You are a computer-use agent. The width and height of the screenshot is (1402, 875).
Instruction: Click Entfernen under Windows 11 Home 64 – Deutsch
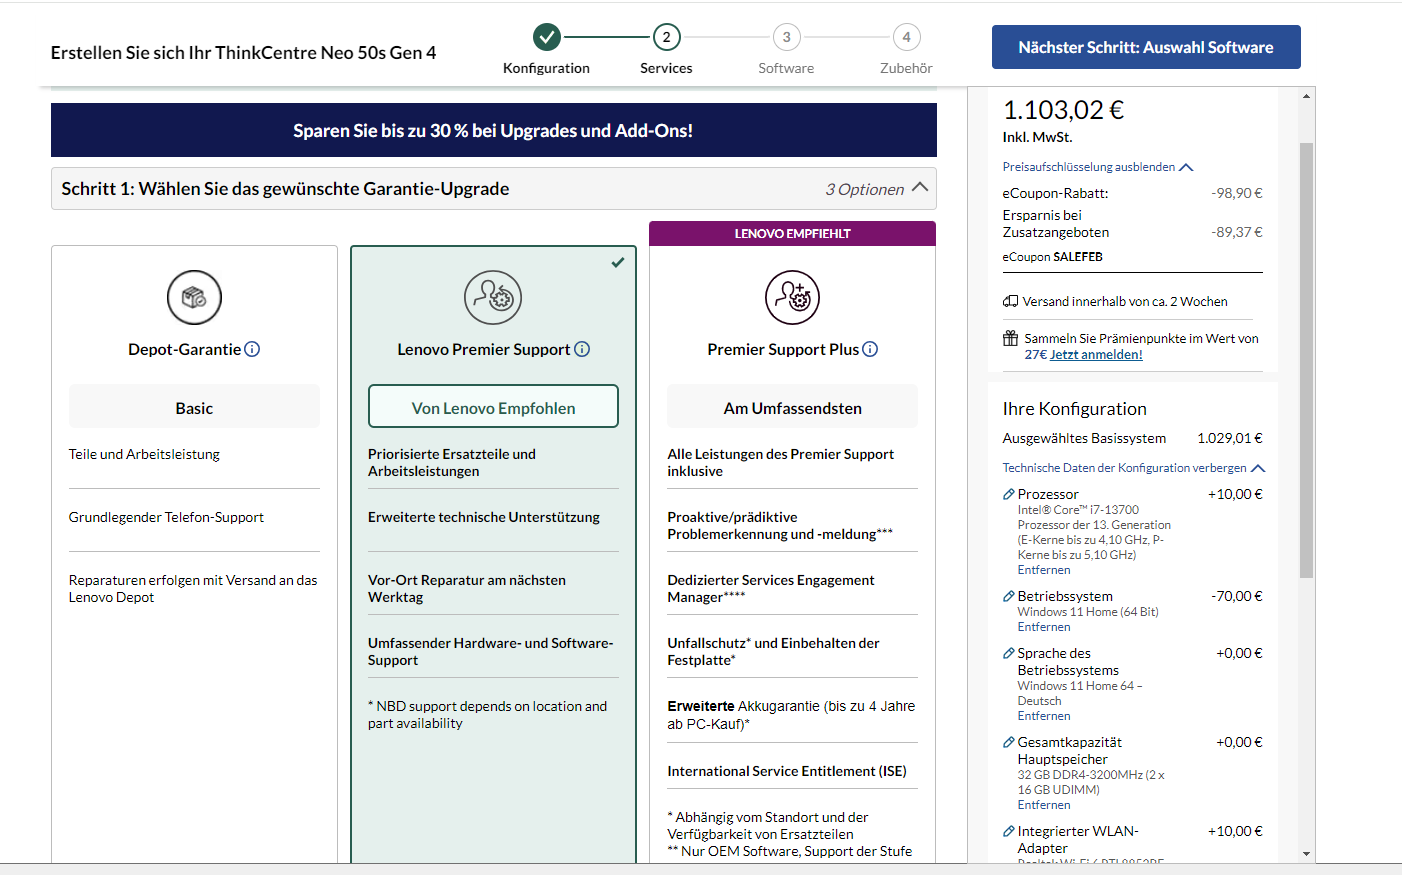pos(1044,716)
